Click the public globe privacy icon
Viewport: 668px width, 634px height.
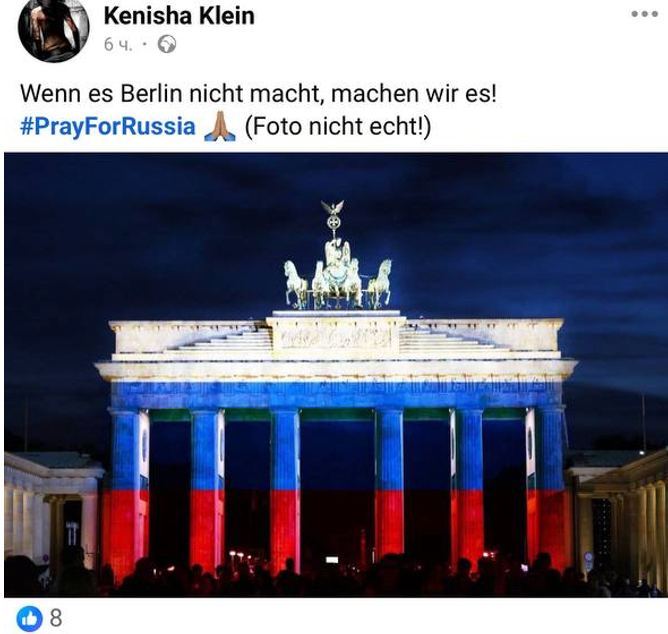pos(167,44)
